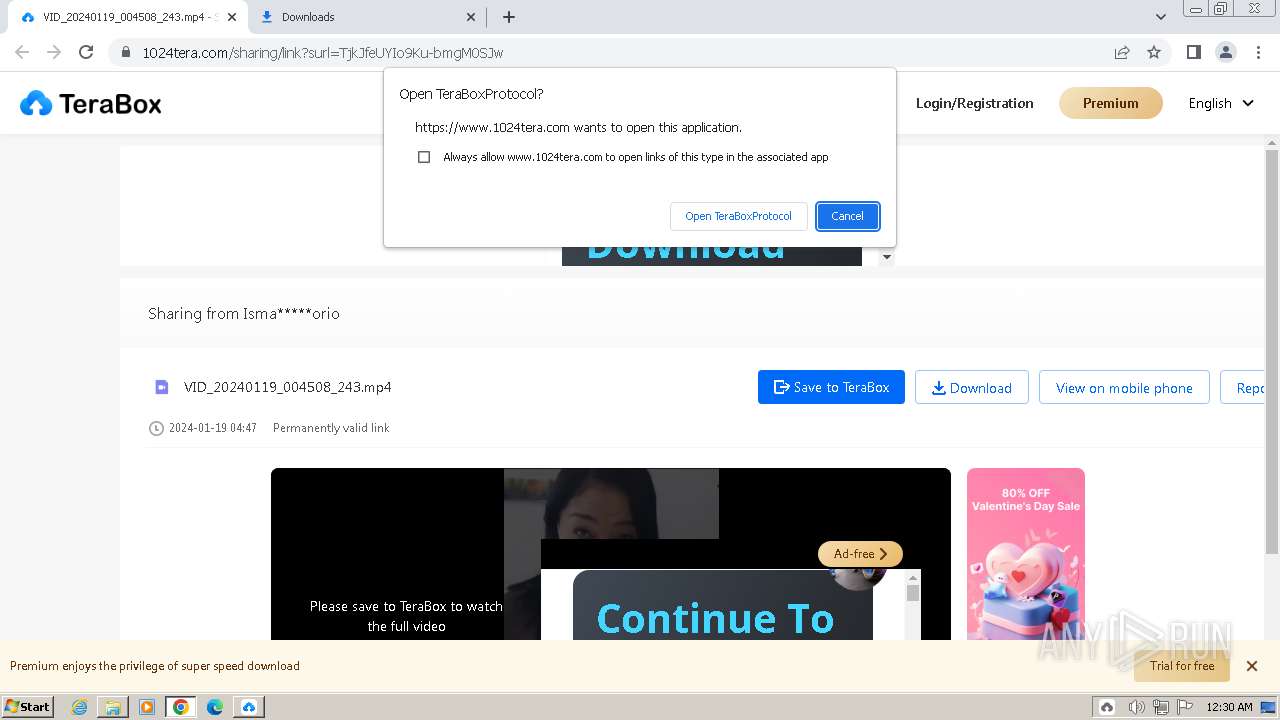Toggle the browser side panel icon
1280x720 pixels.
pyautogui.click(x=1193, y=52)
